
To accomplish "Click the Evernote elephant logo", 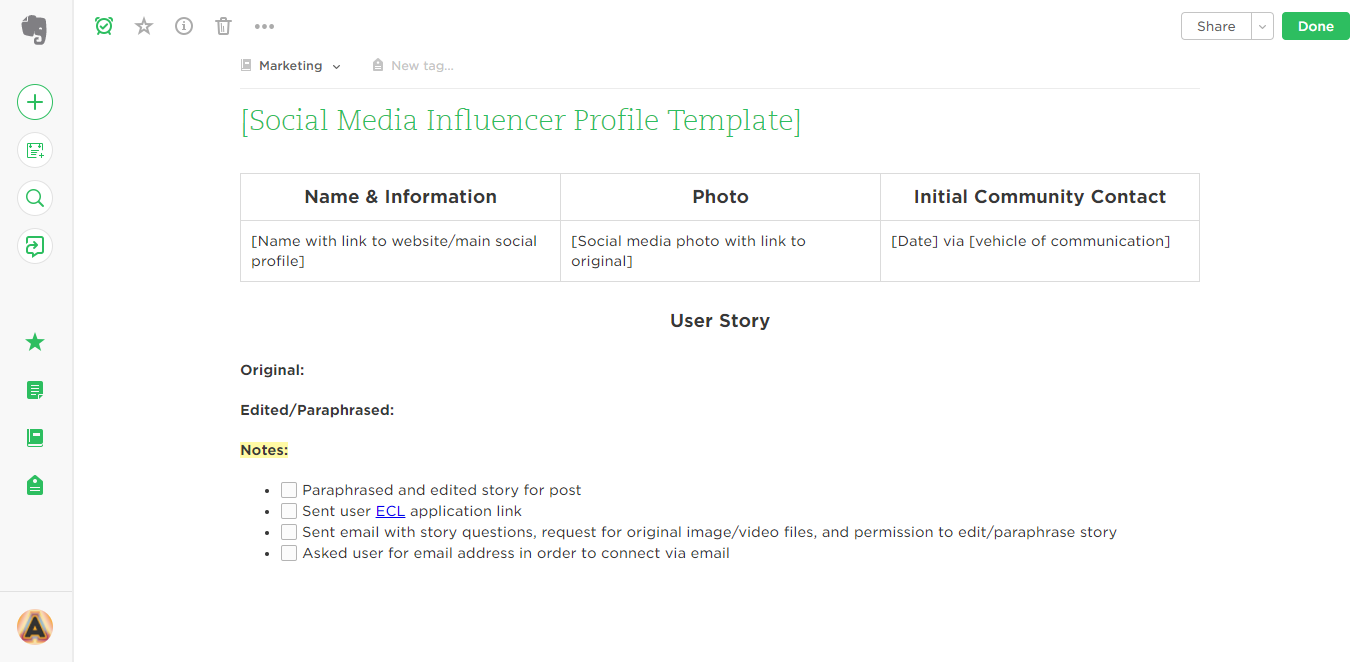I will tap(35, 29).
